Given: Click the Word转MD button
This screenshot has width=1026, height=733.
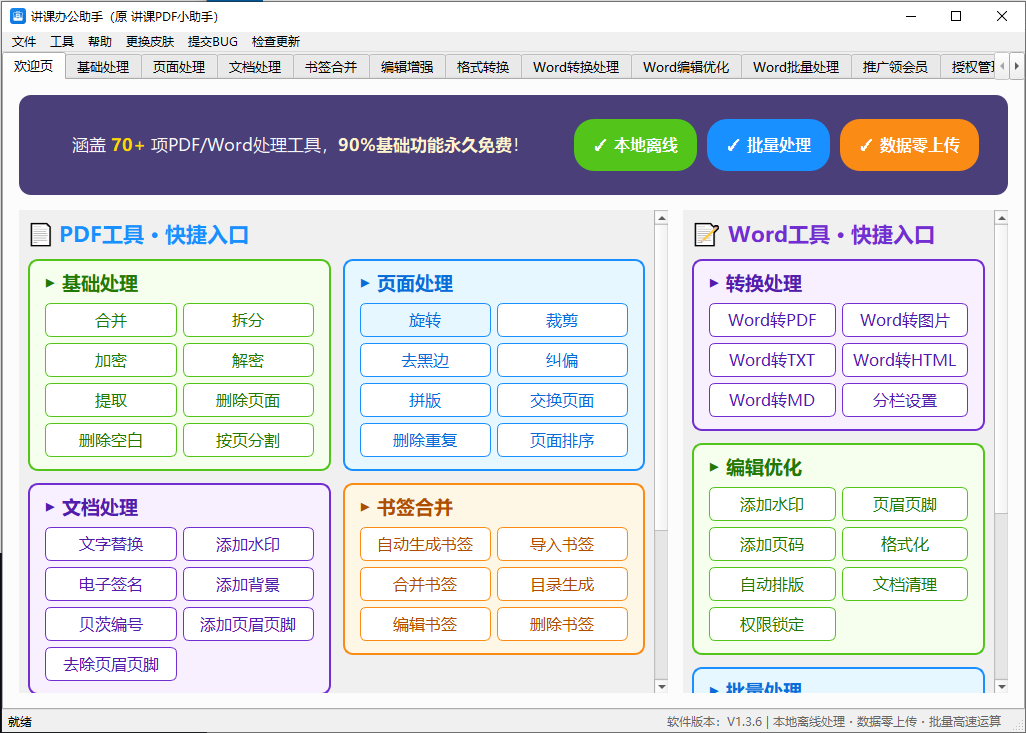Looking at the screenshot, I should click(772, 400).
